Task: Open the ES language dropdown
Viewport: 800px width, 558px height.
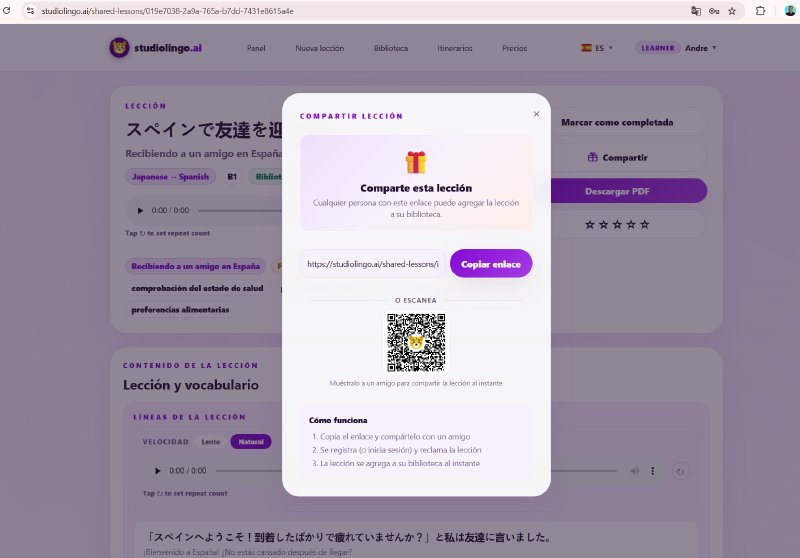Action: point(597,48)
